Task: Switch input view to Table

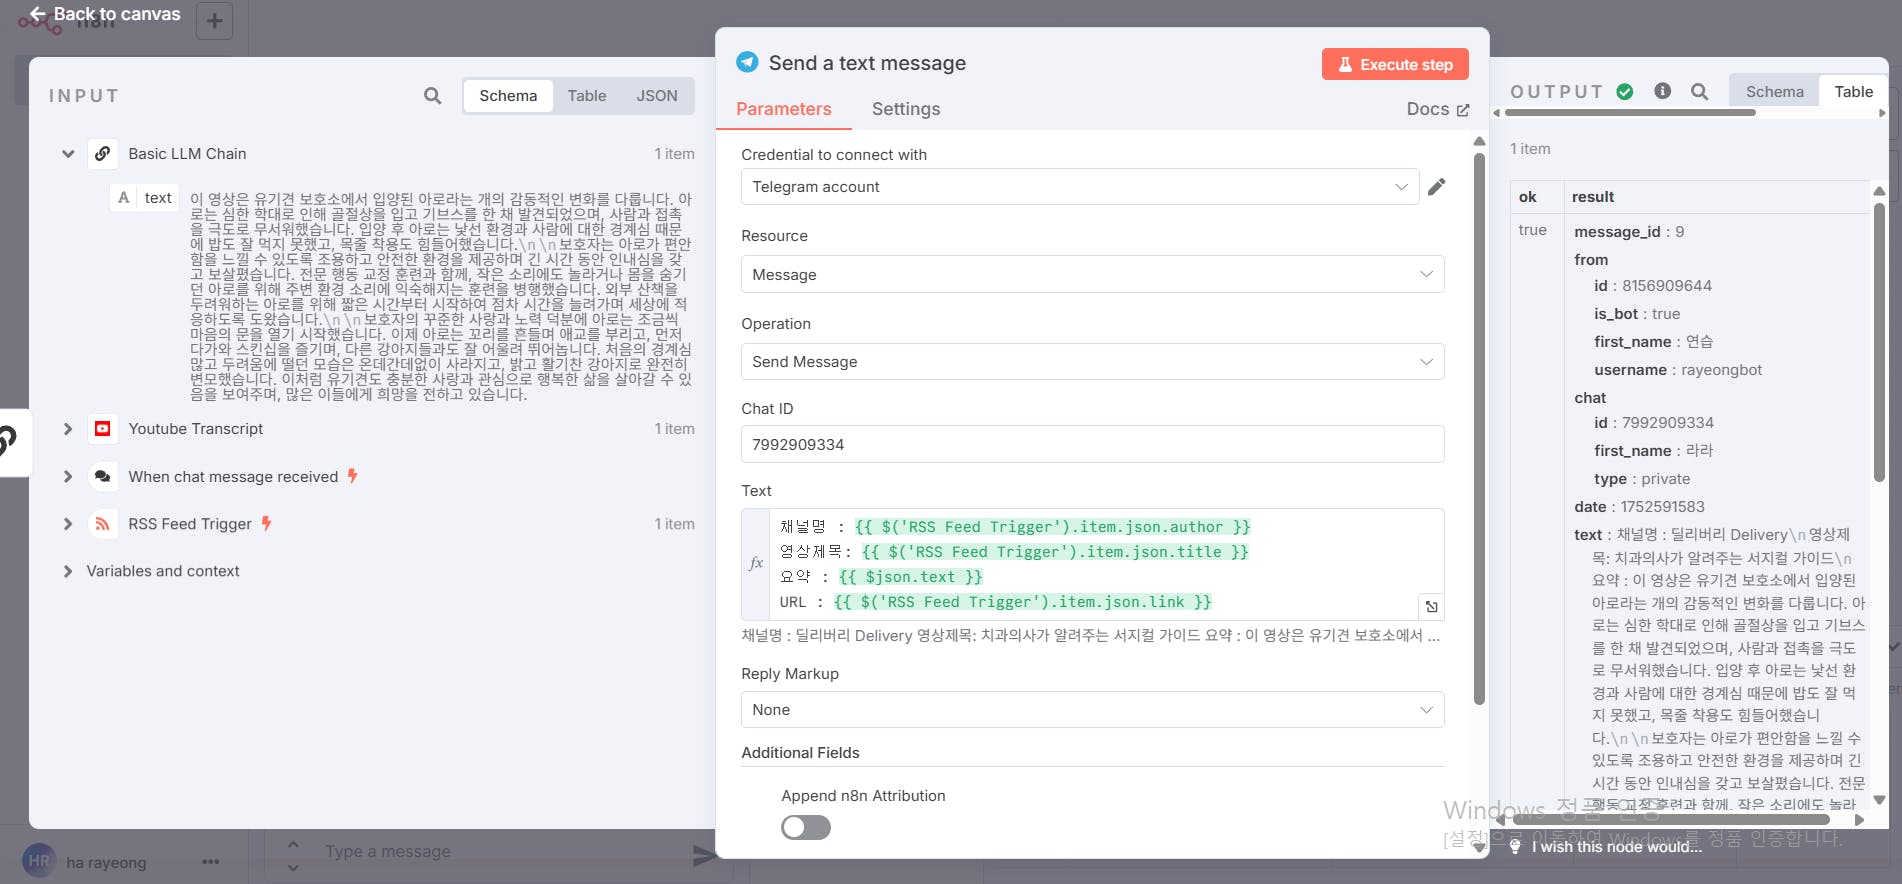Action: [587, 96]
